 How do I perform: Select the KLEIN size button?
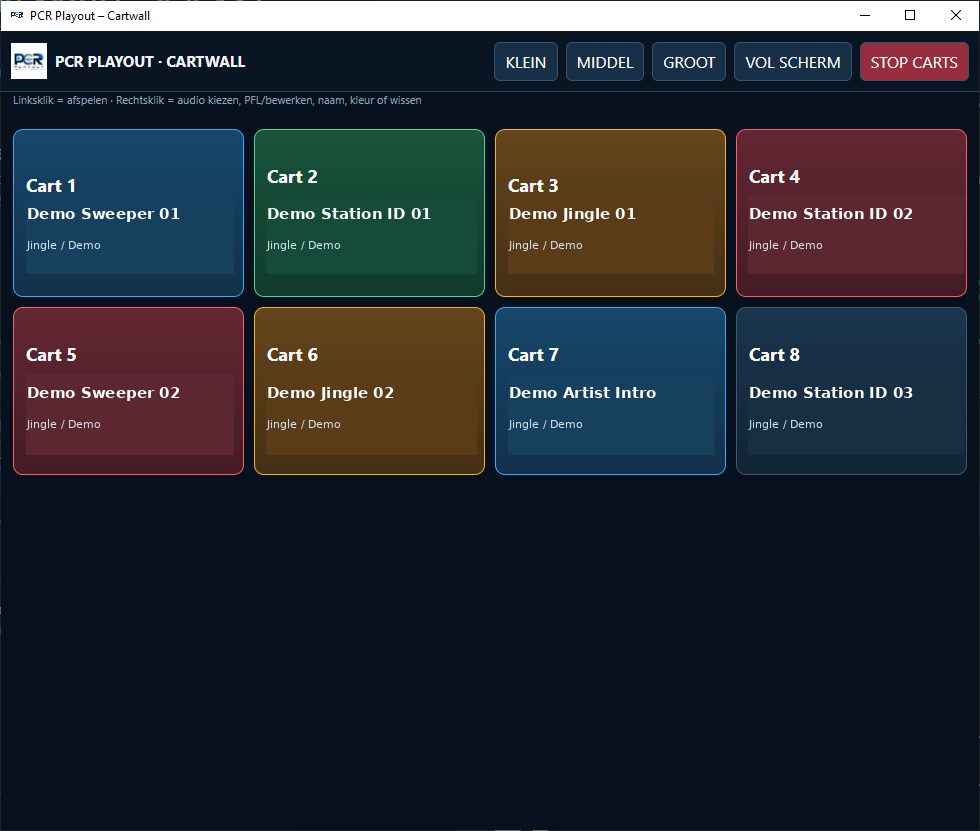tap(526, 62)
